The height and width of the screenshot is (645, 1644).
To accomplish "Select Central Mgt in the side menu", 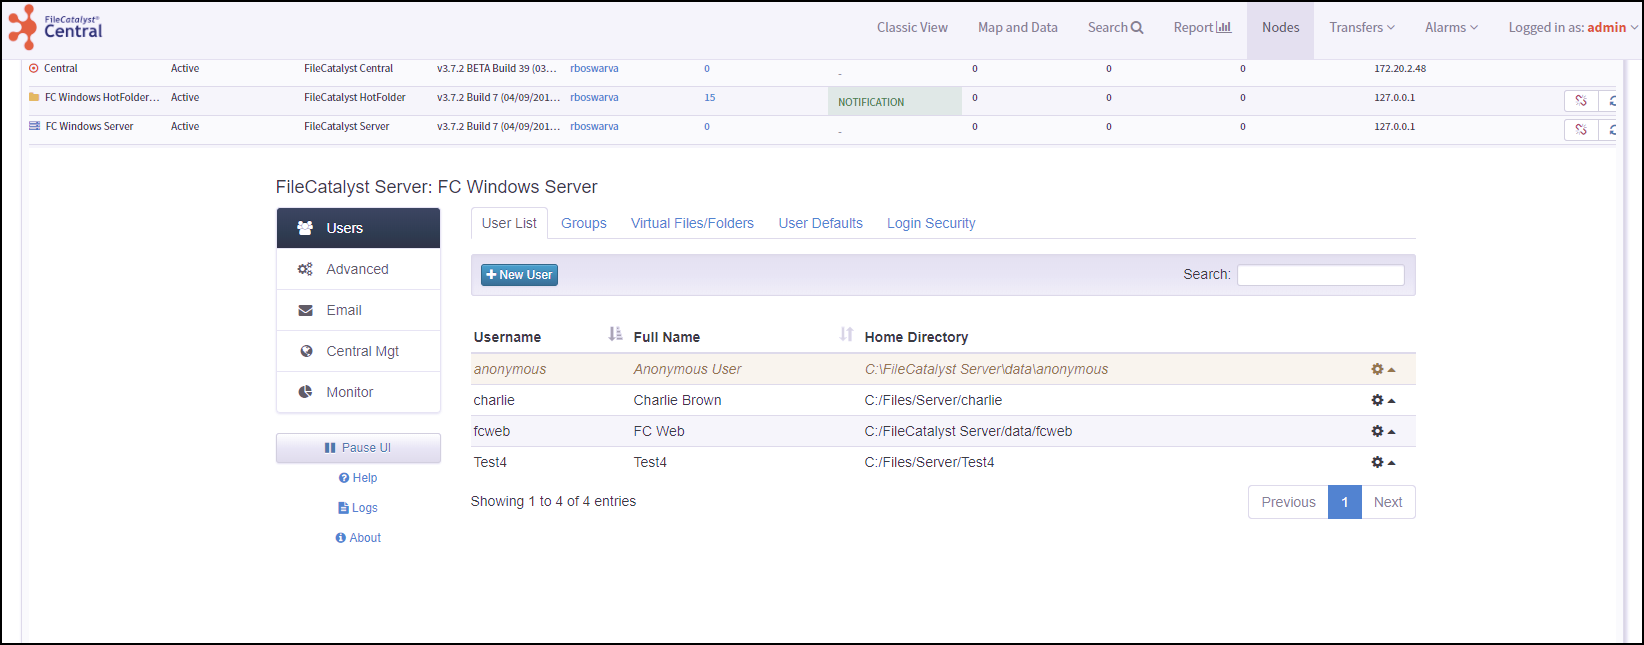I will pos(358,351).
